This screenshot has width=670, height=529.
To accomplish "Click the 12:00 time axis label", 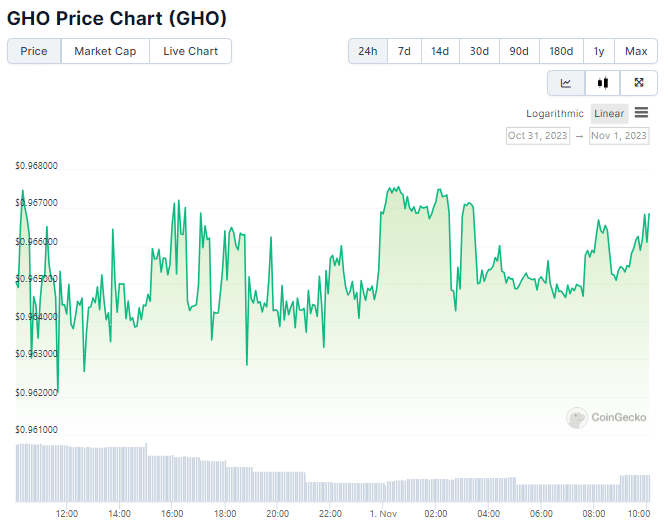I will click(67, 514).
